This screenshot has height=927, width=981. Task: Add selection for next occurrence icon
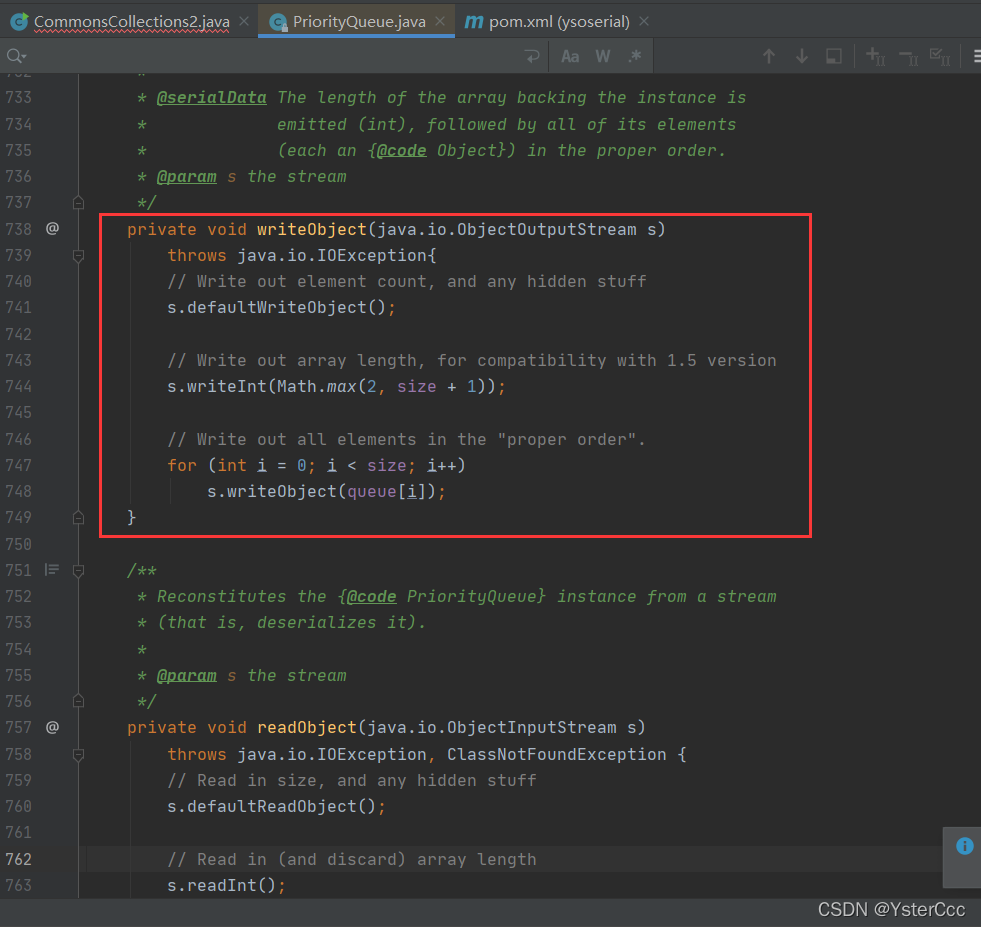(x=875, y=56)
